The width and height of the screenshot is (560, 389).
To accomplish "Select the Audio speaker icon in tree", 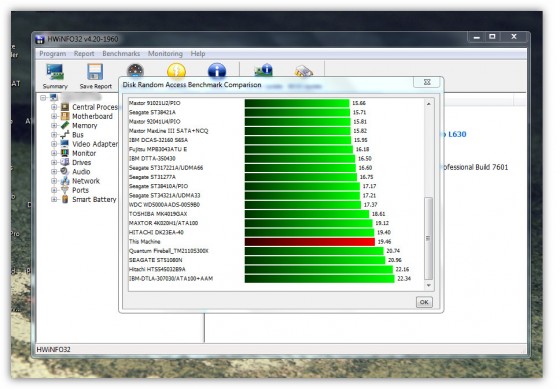I will [x=65, y=171].
